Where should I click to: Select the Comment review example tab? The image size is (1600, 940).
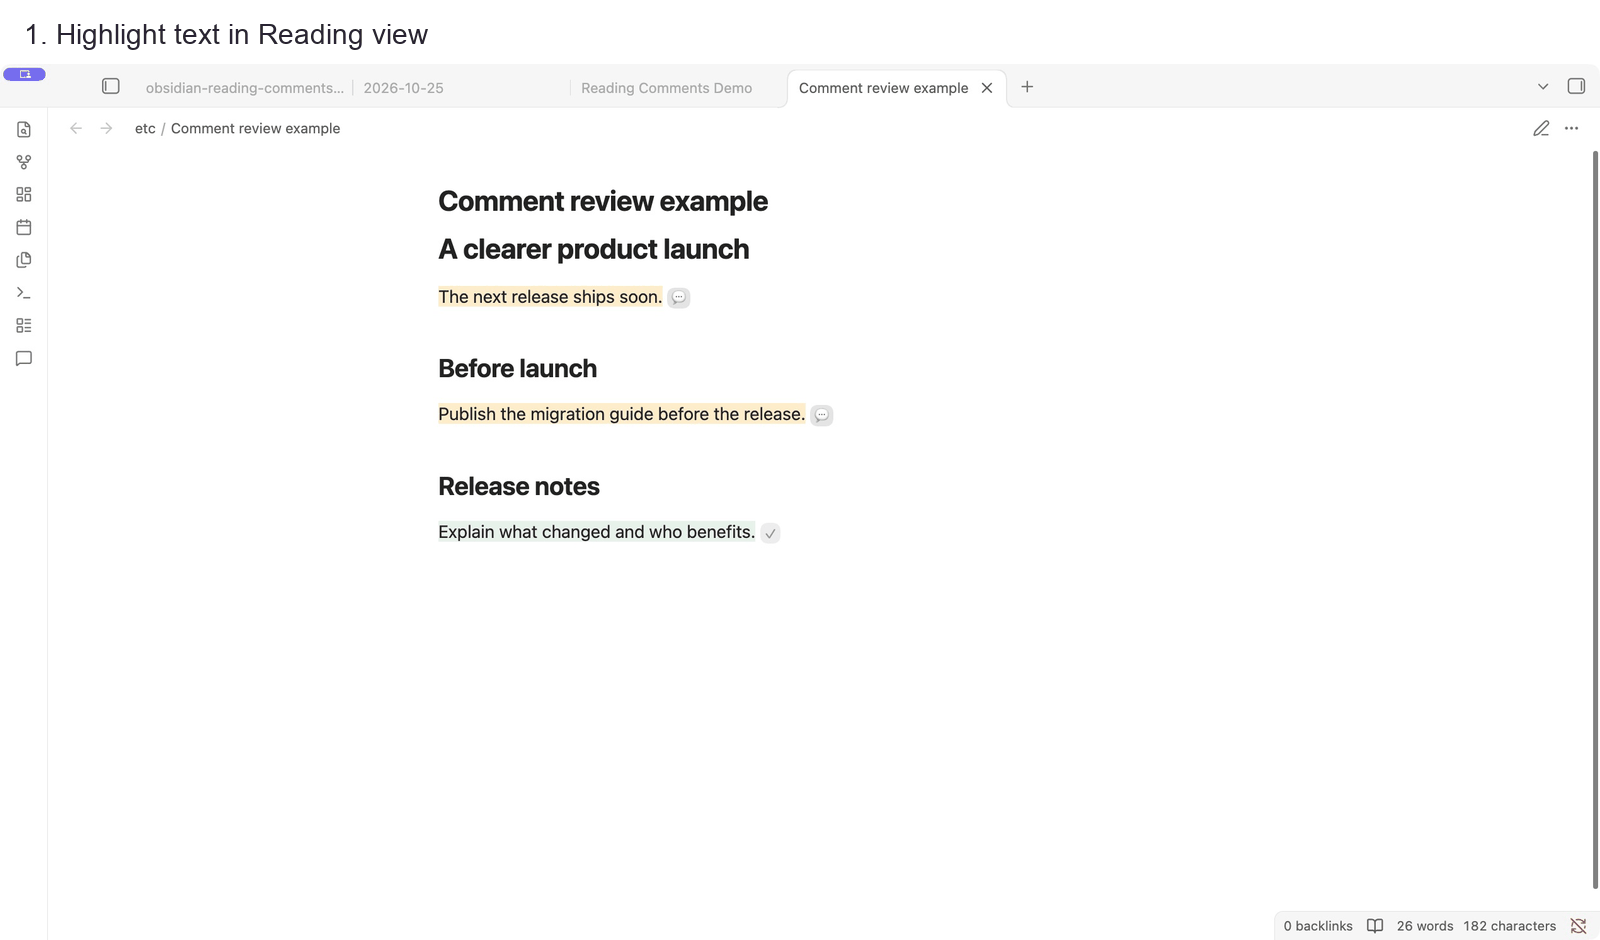pyautogui.click(x=883, y=88)
